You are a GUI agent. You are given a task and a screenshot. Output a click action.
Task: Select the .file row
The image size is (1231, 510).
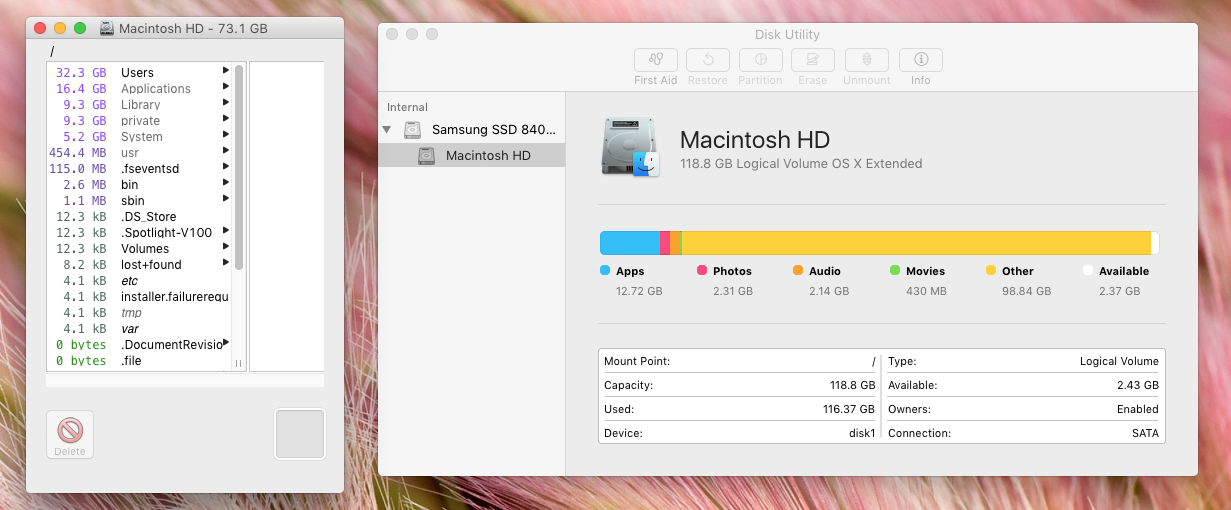[139, 360]
